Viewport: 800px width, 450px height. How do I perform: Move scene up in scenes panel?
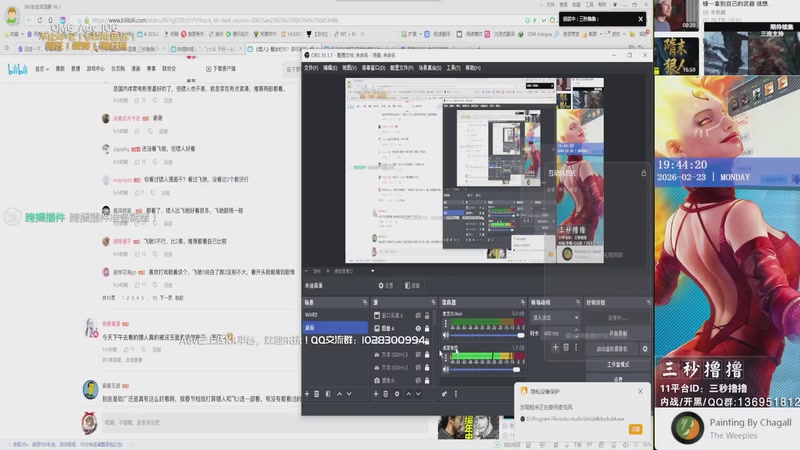(x=339, y=394)
